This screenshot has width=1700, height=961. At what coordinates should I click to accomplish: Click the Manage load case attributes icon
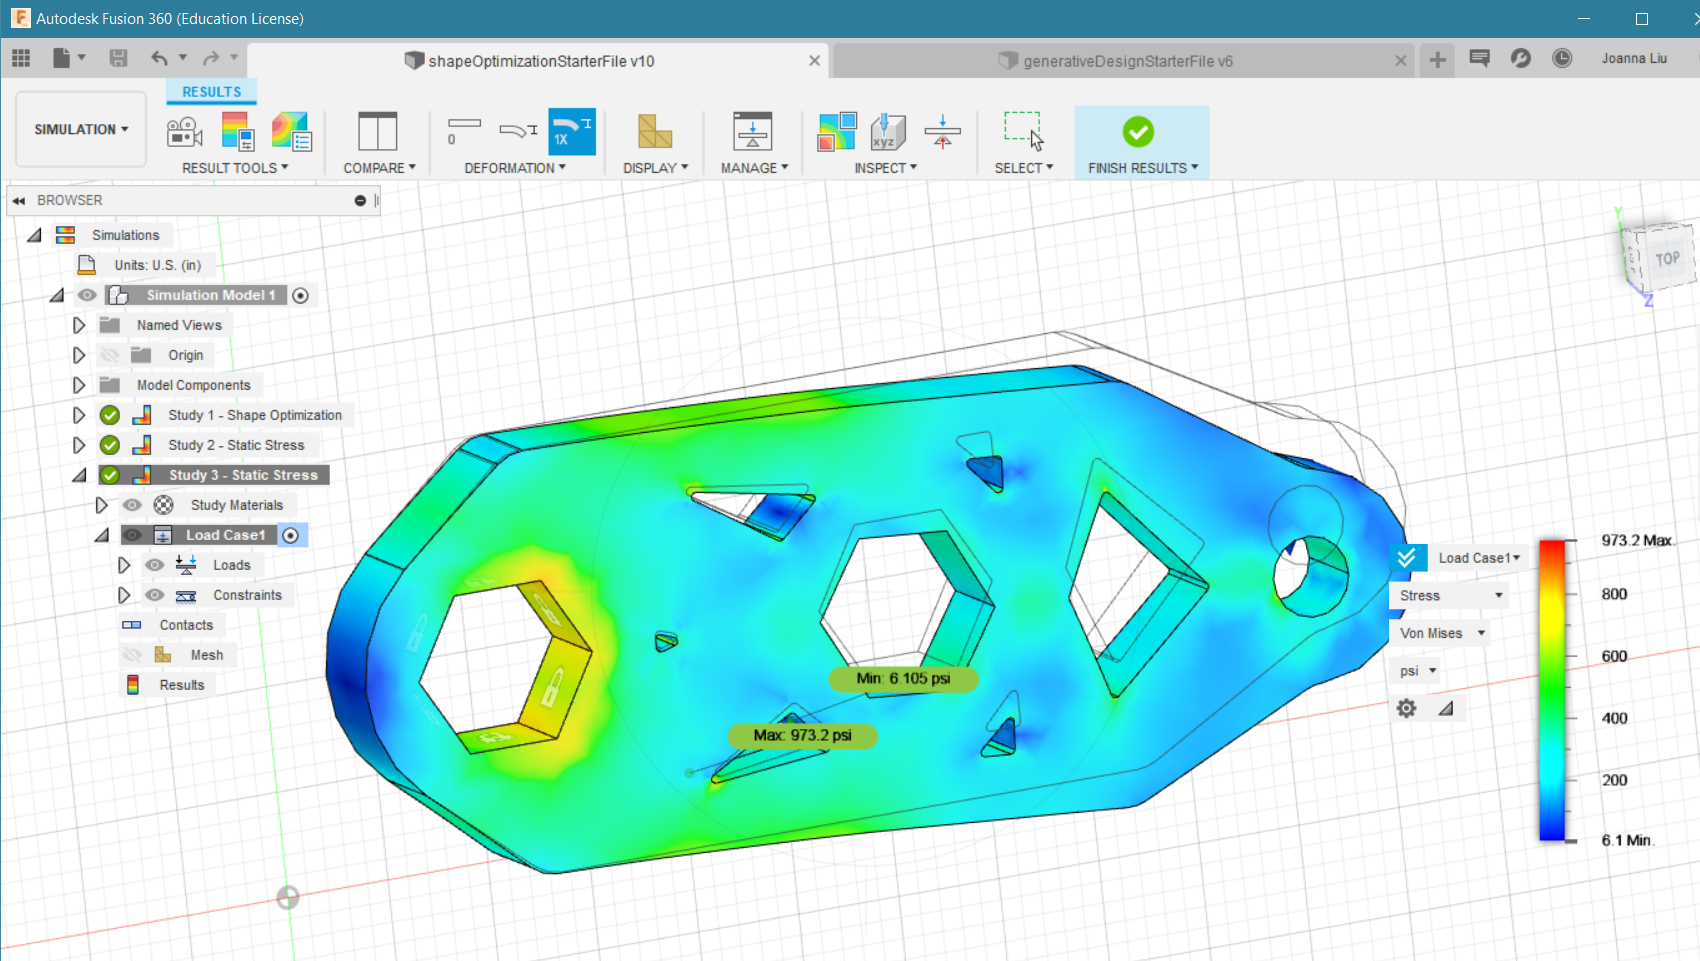(753, 131)
